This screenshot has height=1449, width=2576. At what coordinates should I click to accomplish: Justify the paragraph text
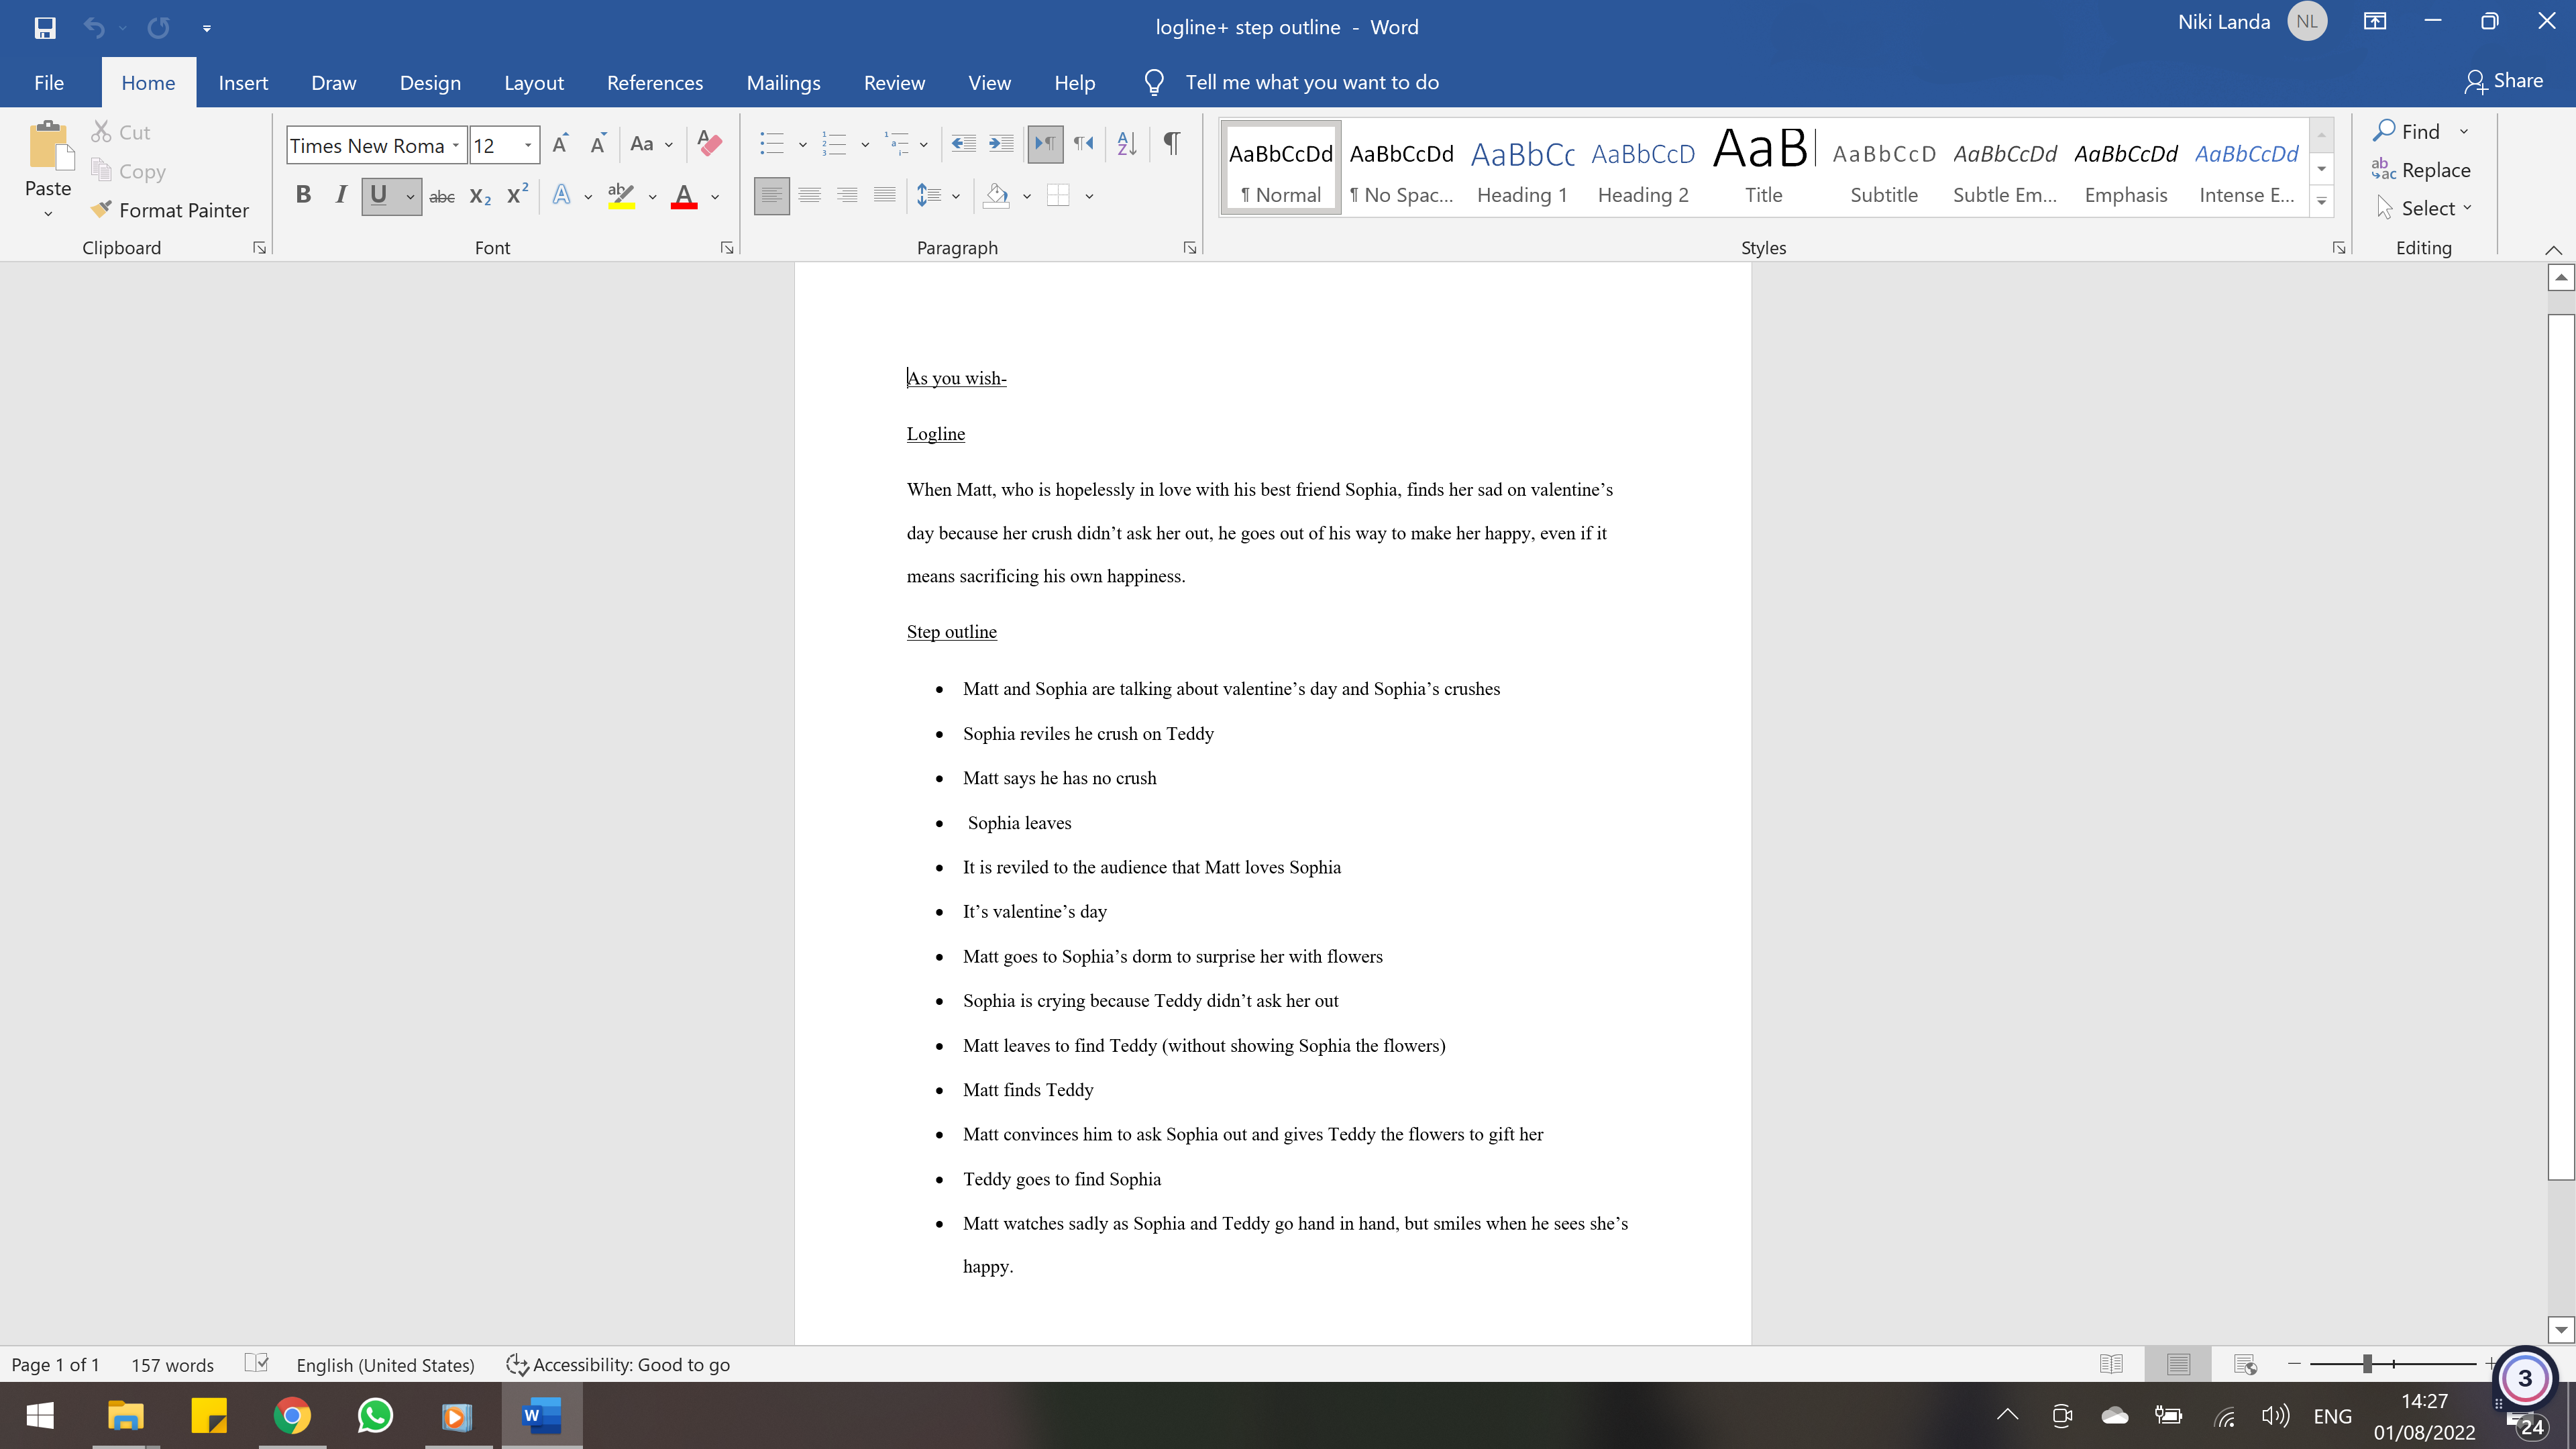[884, 196]
